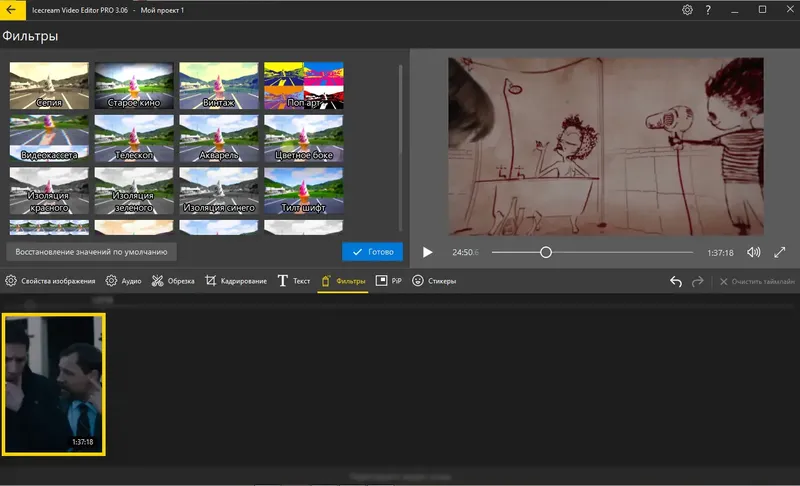Viewport: 800px width, 486px height.
Task: Choose the Поп арт filter
Action: pos(304,85)
